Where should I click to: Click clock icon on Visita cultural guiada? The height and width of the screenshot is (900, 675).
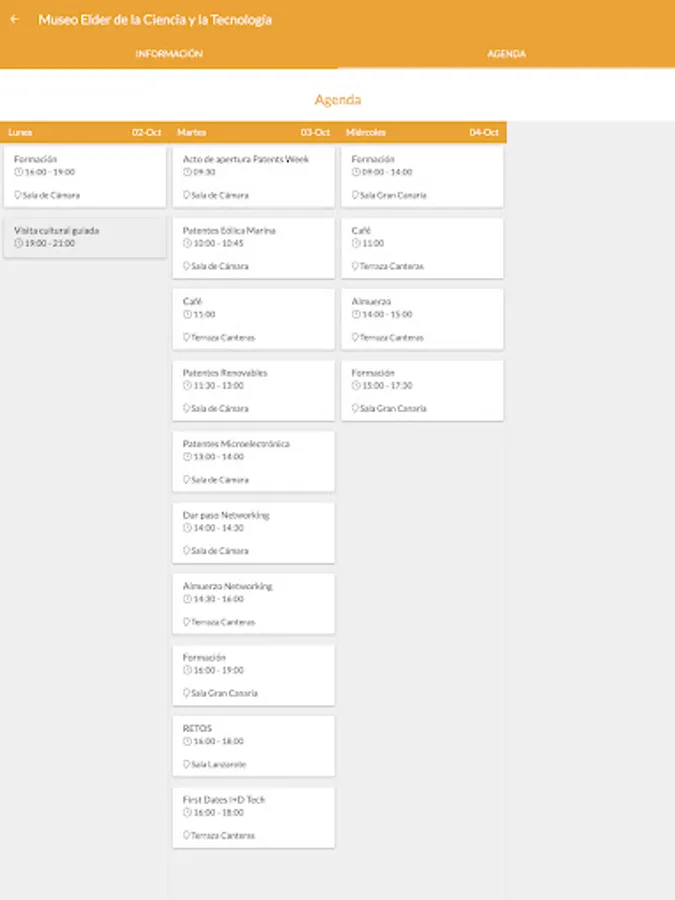click(x=18, y=243)
